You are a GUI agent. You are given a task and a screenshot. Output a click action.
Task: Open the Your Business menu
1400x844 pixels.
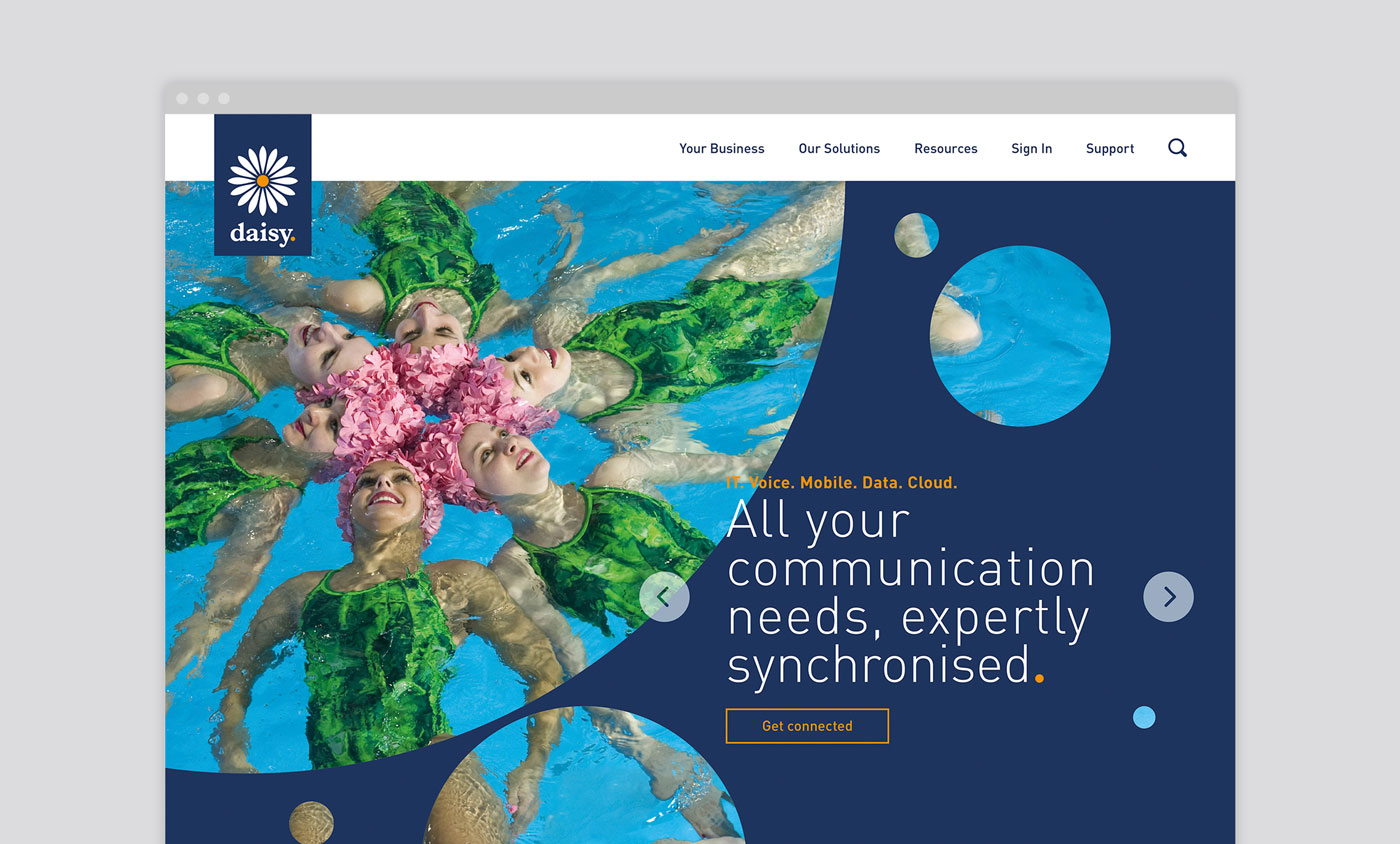pyautogui.click(x=721, y=149)
